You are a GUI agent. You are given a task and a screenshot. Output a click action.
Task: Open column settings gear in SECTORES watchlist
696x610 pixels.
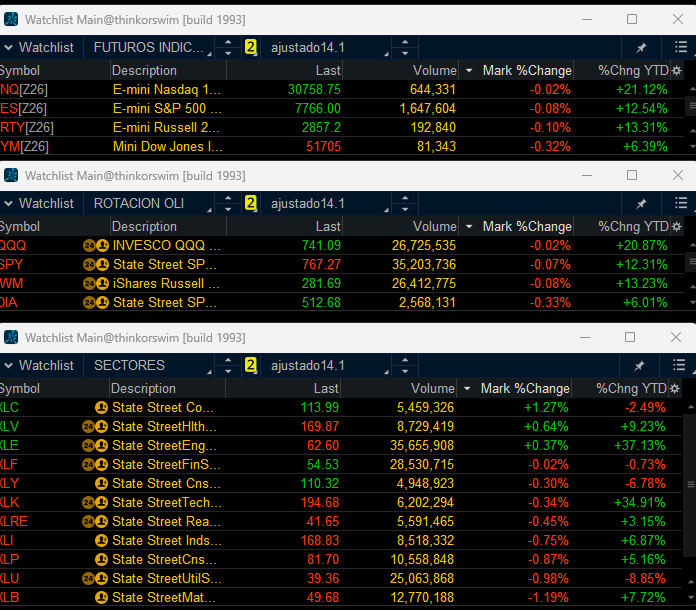coord(675,388)
